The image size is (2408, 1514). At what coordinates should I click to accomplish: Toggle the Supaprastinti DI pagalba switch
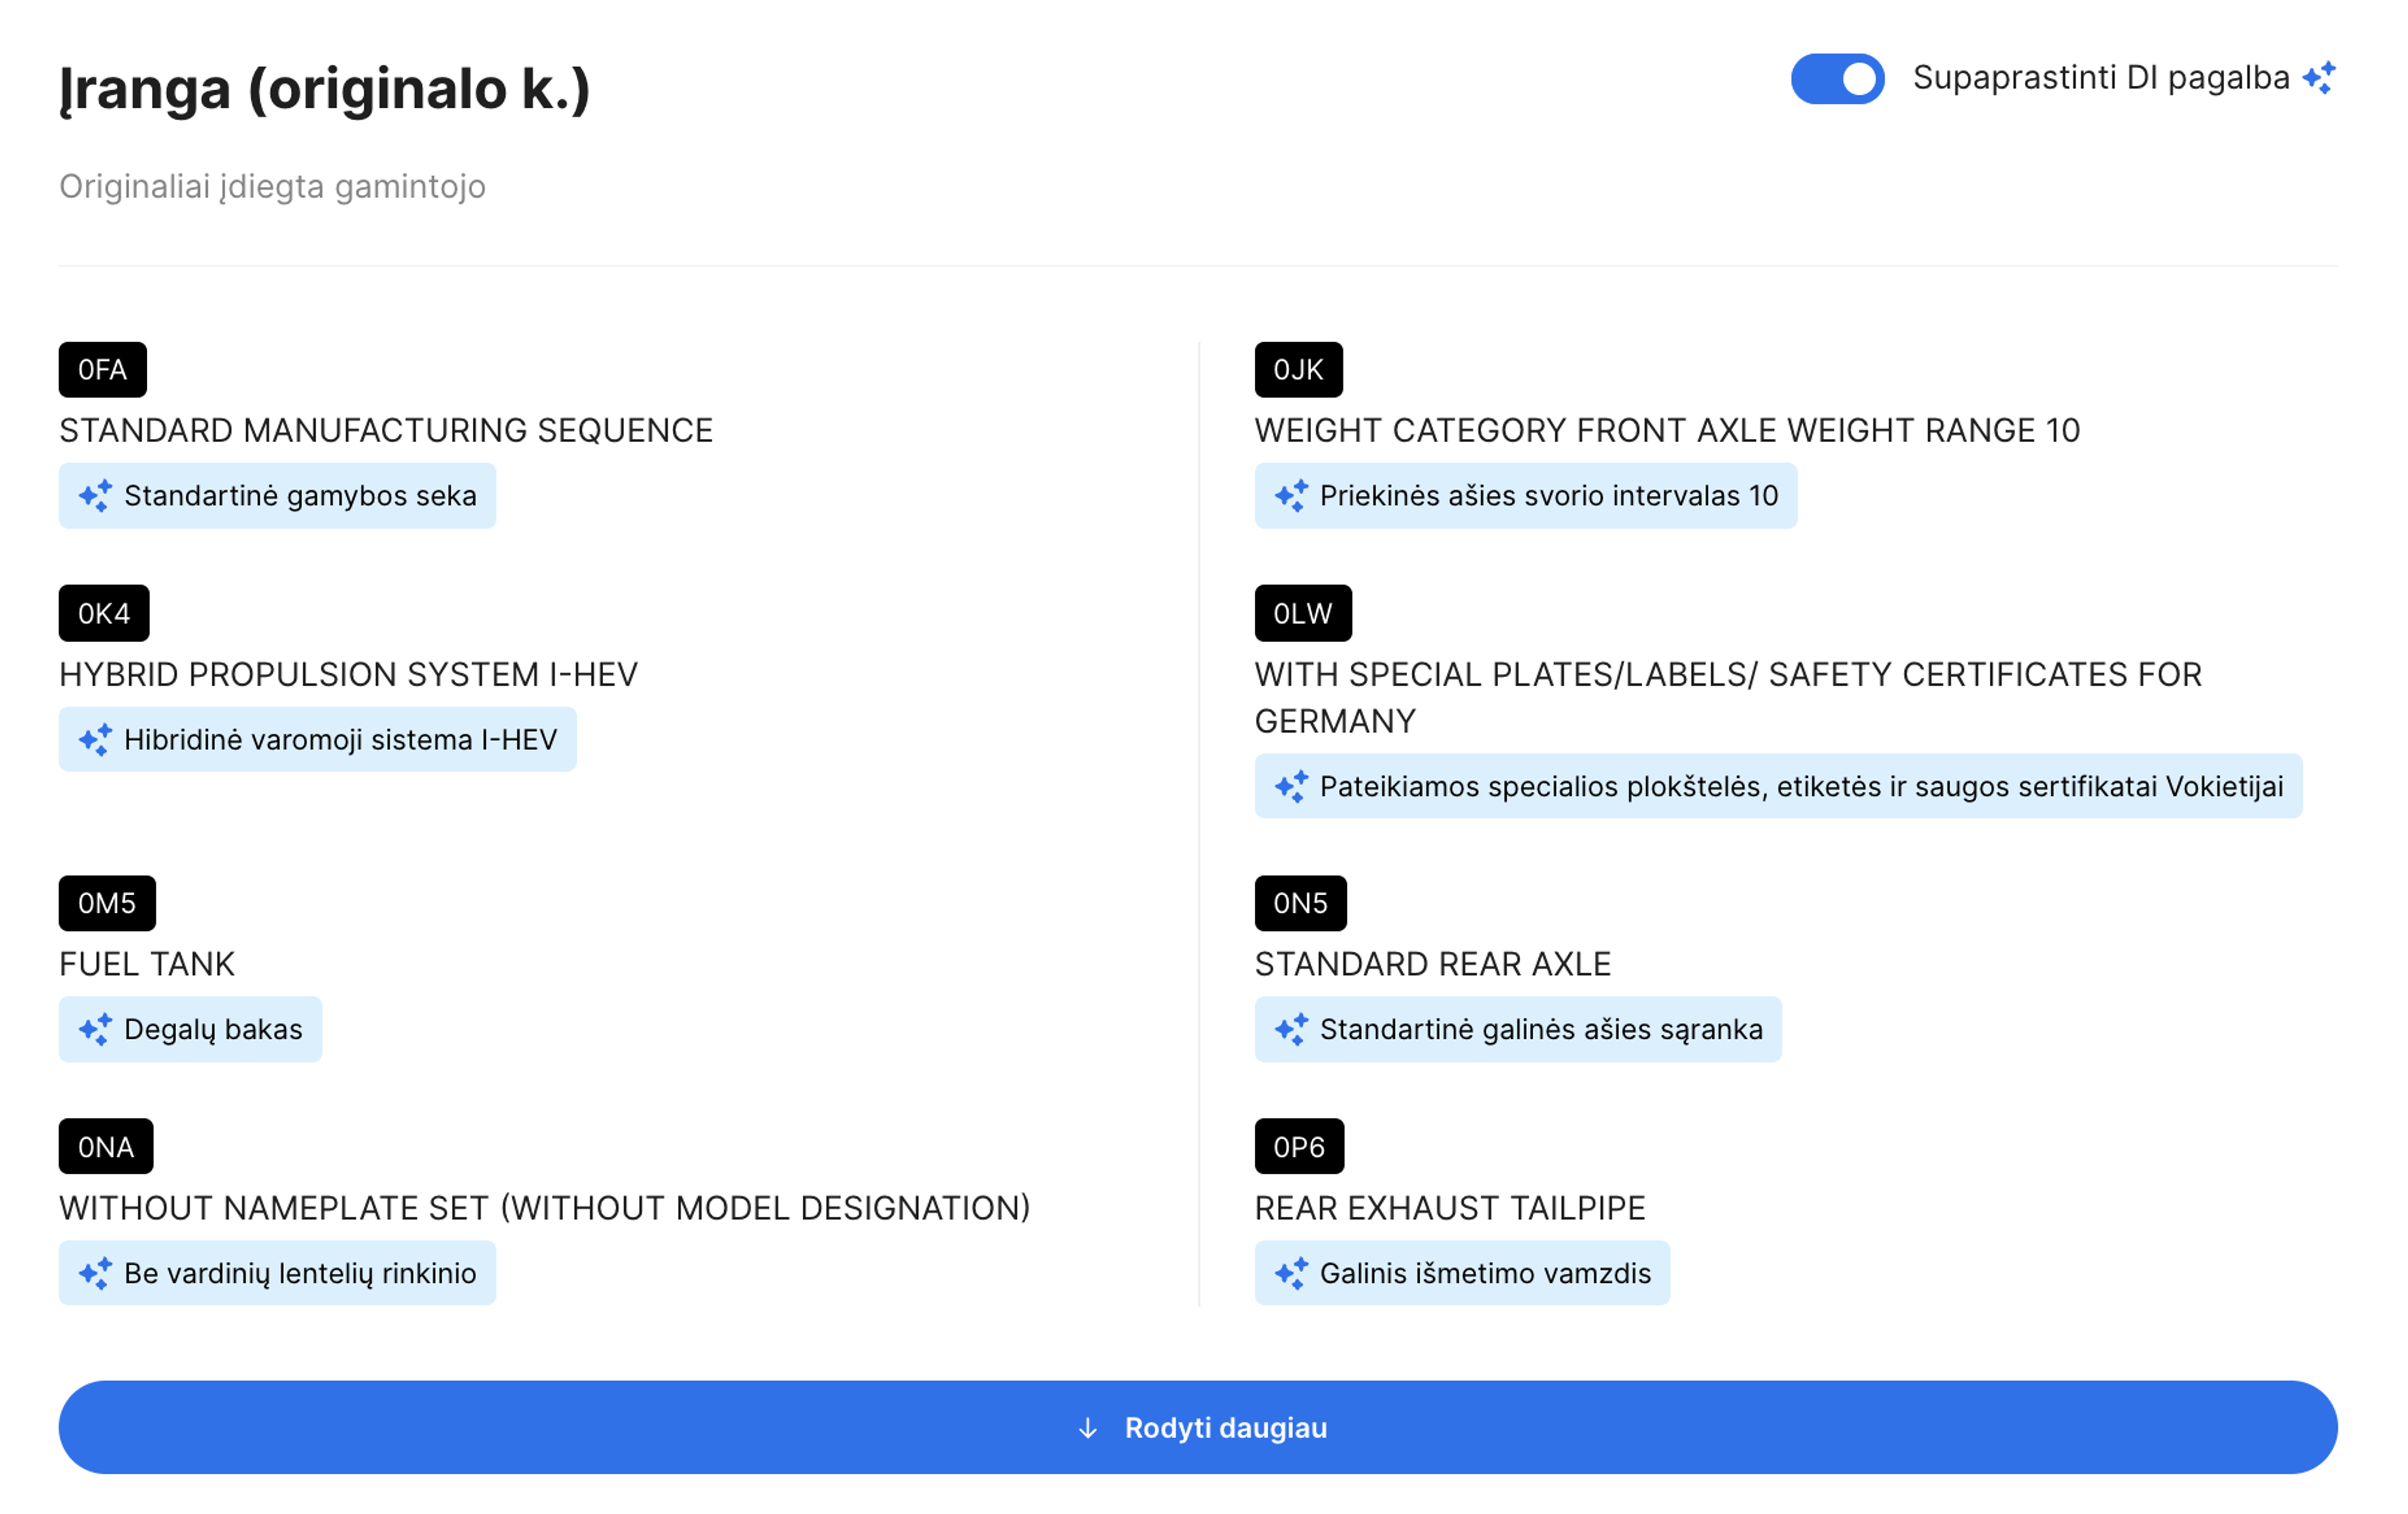pos(1837,79)
